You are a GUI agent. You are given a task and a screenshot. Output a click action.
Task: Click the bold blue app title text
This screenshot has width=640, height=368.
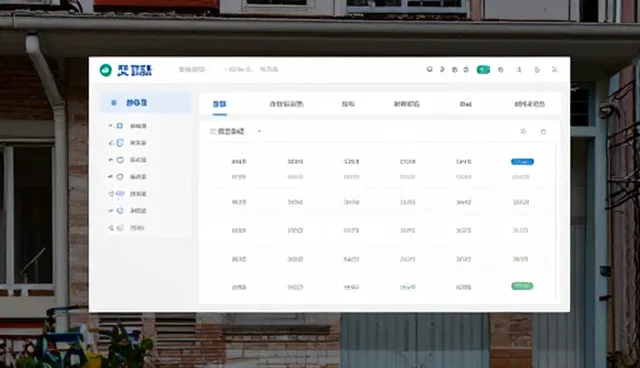[135, 70]
